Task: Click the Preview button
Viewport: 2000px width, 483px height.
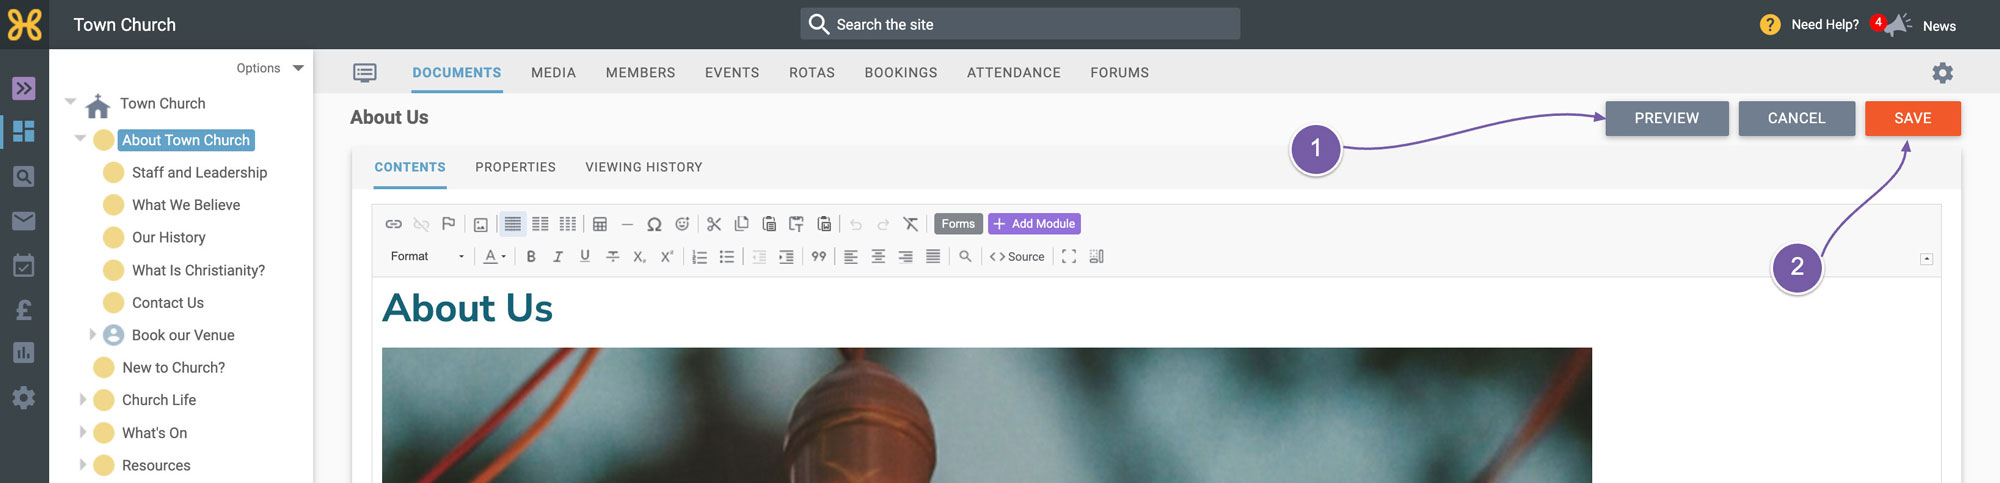Action: [x=1667, y=118]
